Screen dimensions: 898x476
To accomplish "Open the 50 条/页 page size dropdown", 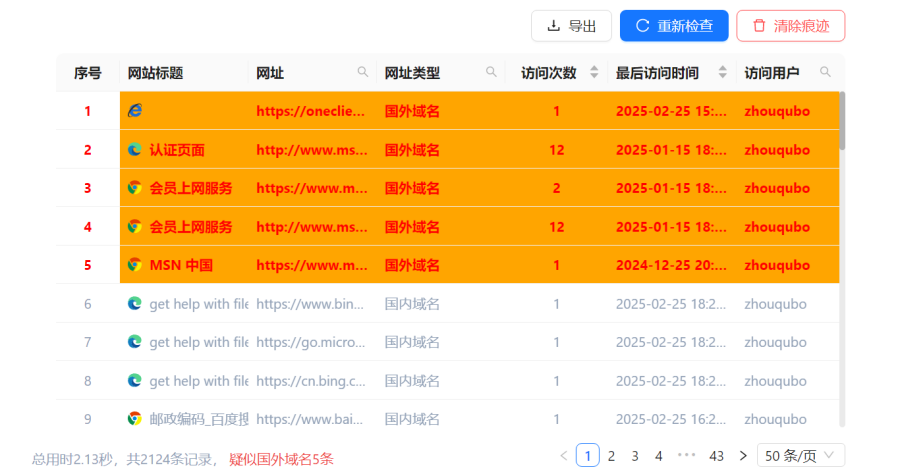I will tap(800, 455).
